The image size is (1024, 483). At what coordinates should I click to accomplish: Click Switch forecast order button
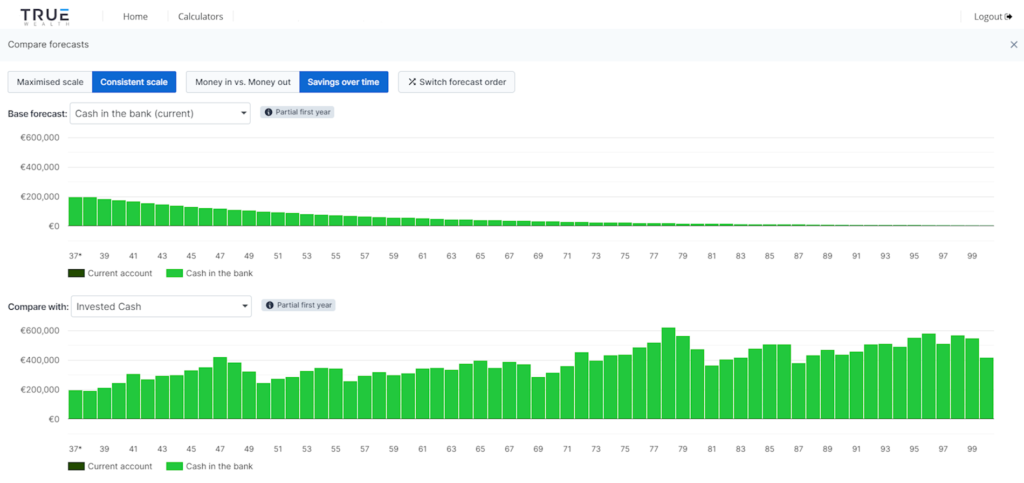click(456, 82)
